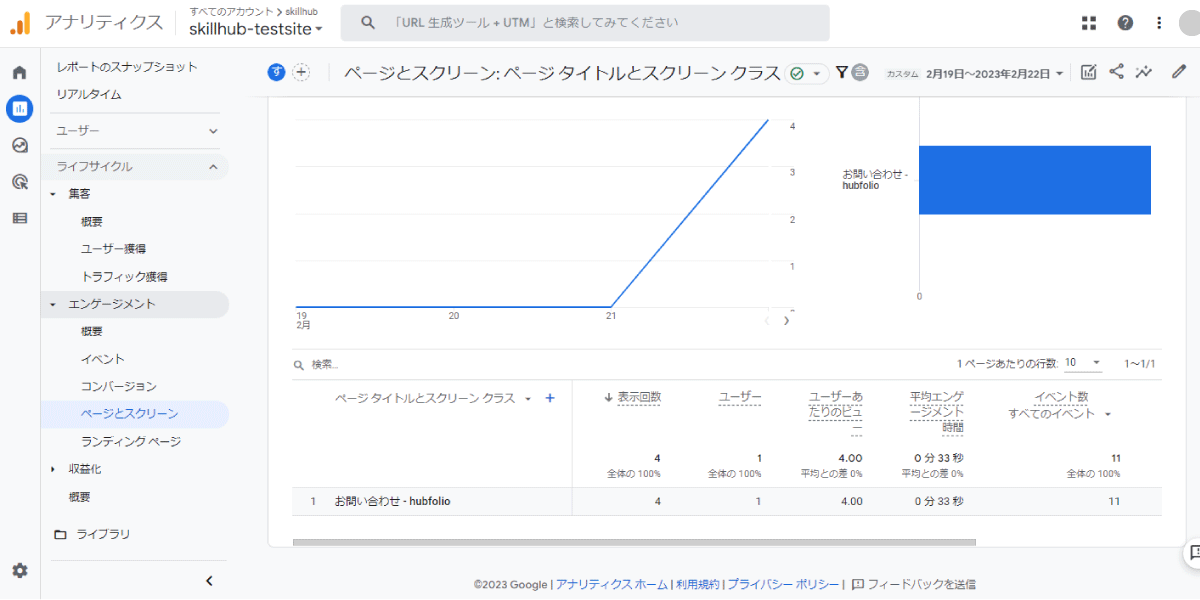Click the blue お問い合わせ bar in chart
The width and height of the screenshot is (1200, 600).
(1035, 180)
